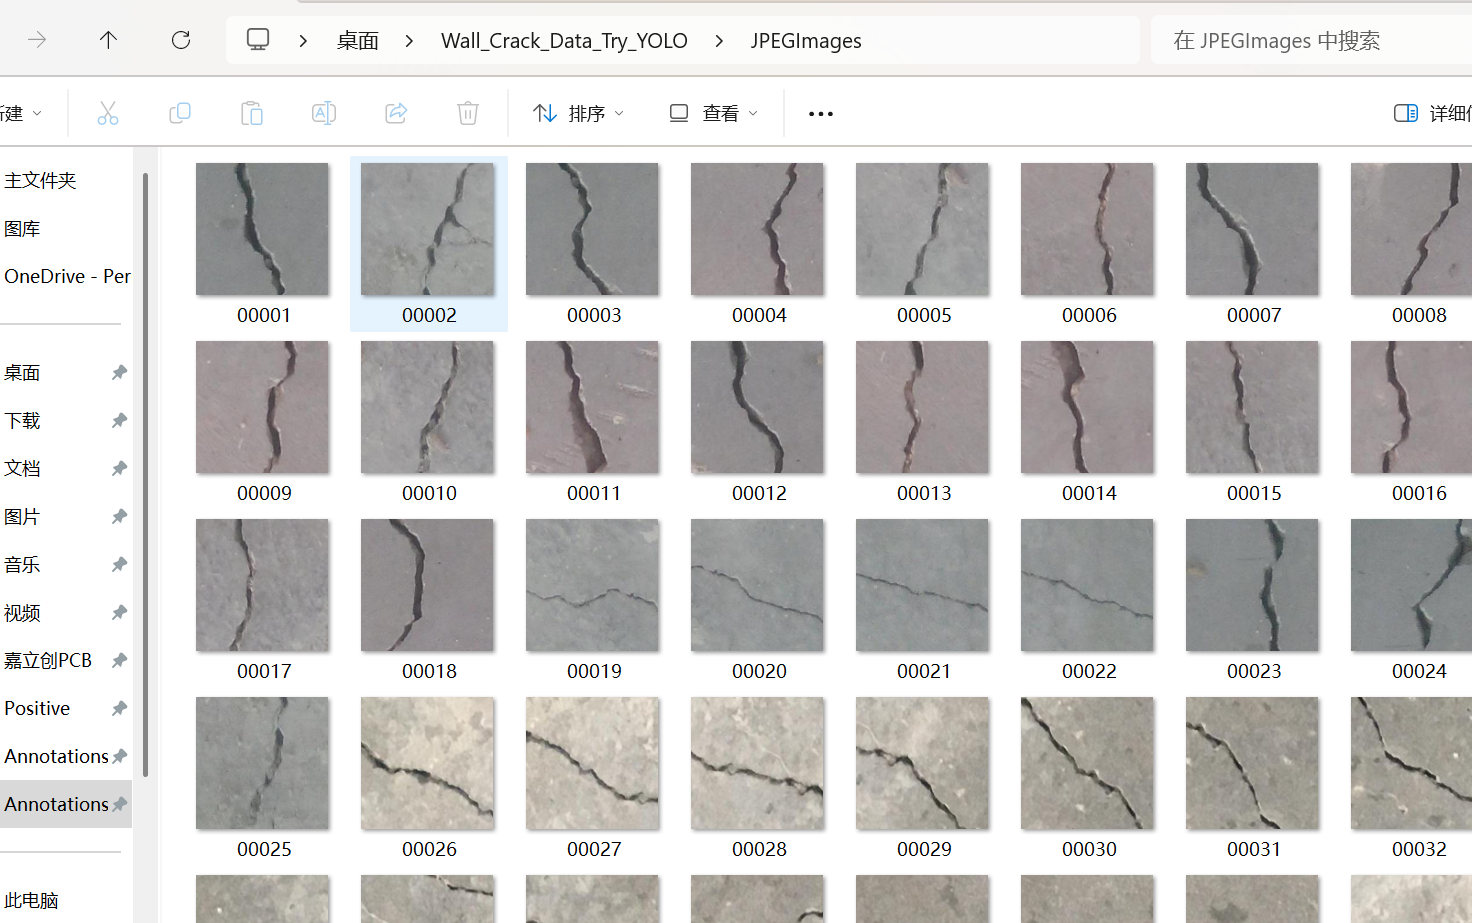Open the 新建 new item dropdown

tap(21, 113)
